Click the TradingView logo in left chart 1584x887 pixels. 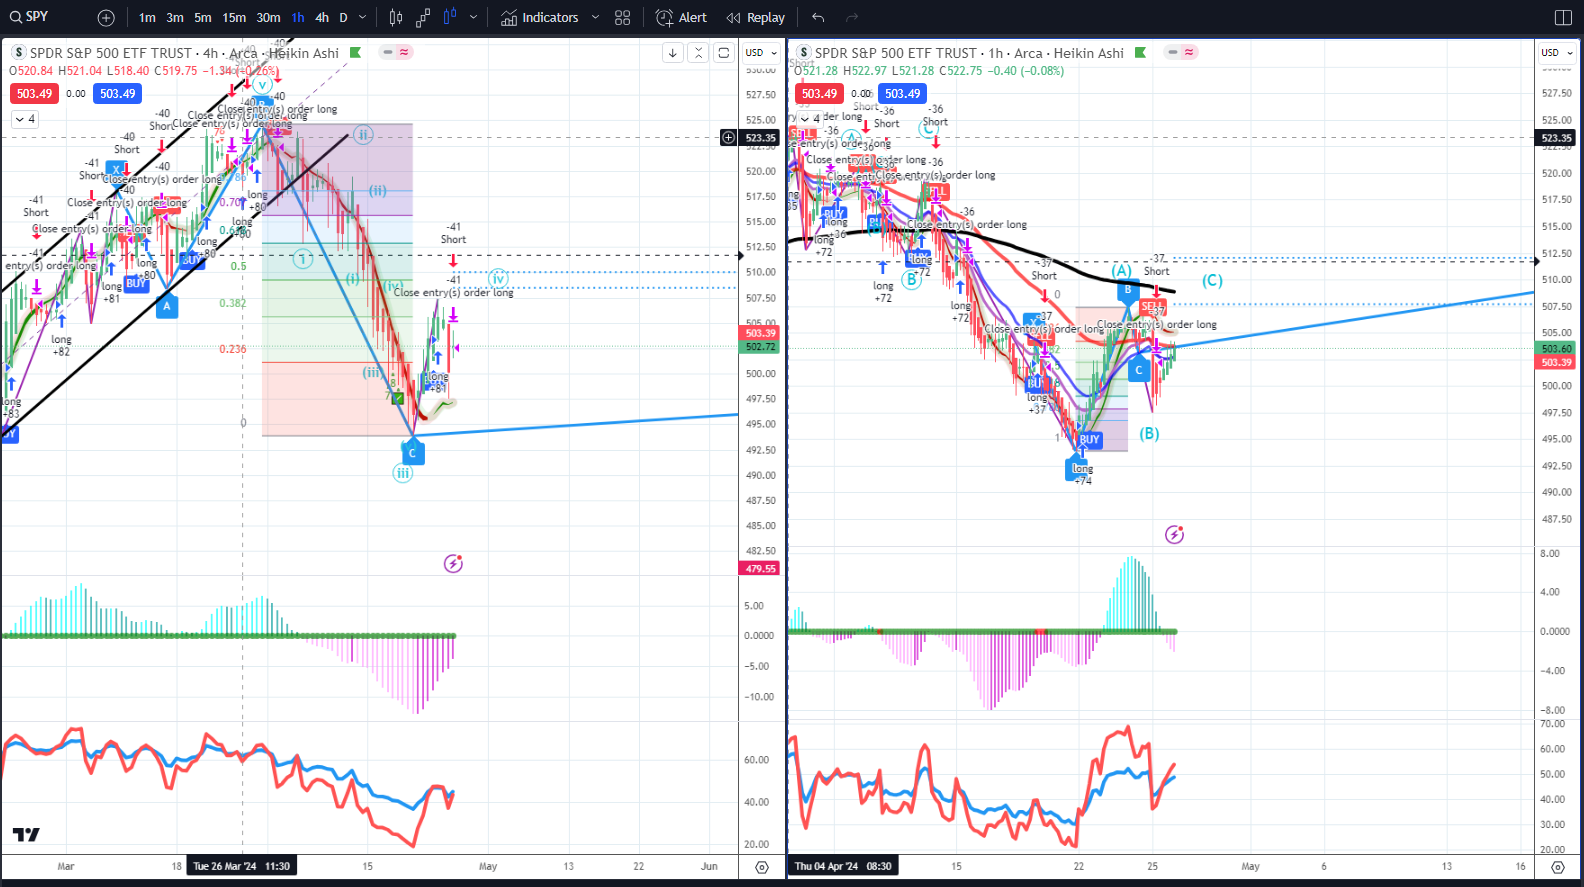tap(26, 835)
